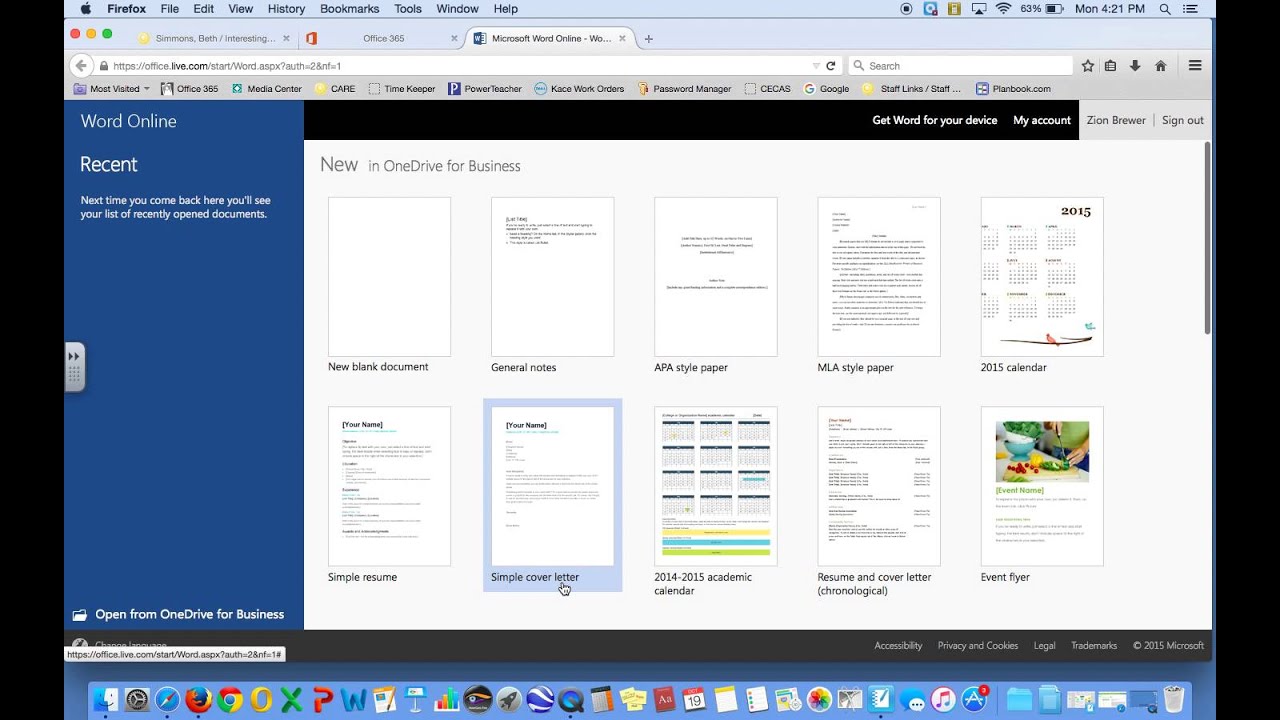
Task: Open the History menu
Action: [286, 9]
